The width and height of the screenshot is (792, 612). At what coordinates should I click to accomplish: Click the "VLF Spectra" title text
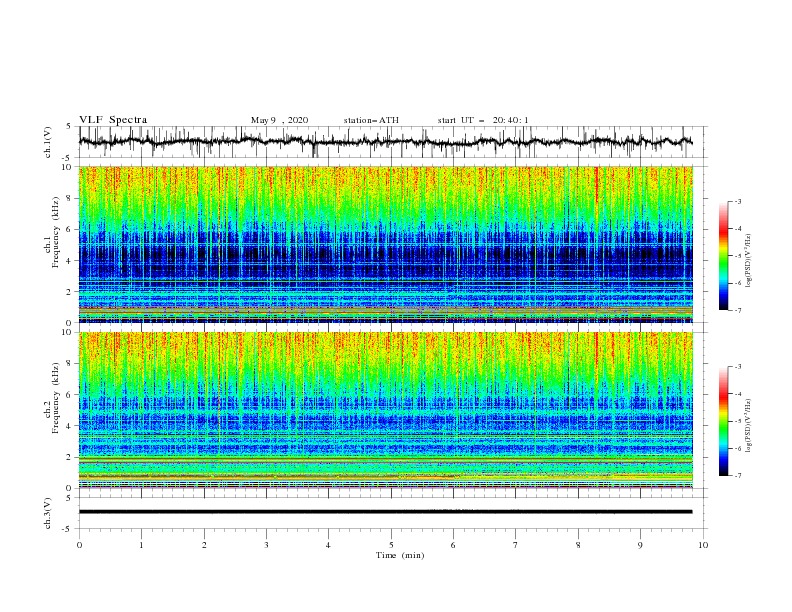[x=113, y=120]
